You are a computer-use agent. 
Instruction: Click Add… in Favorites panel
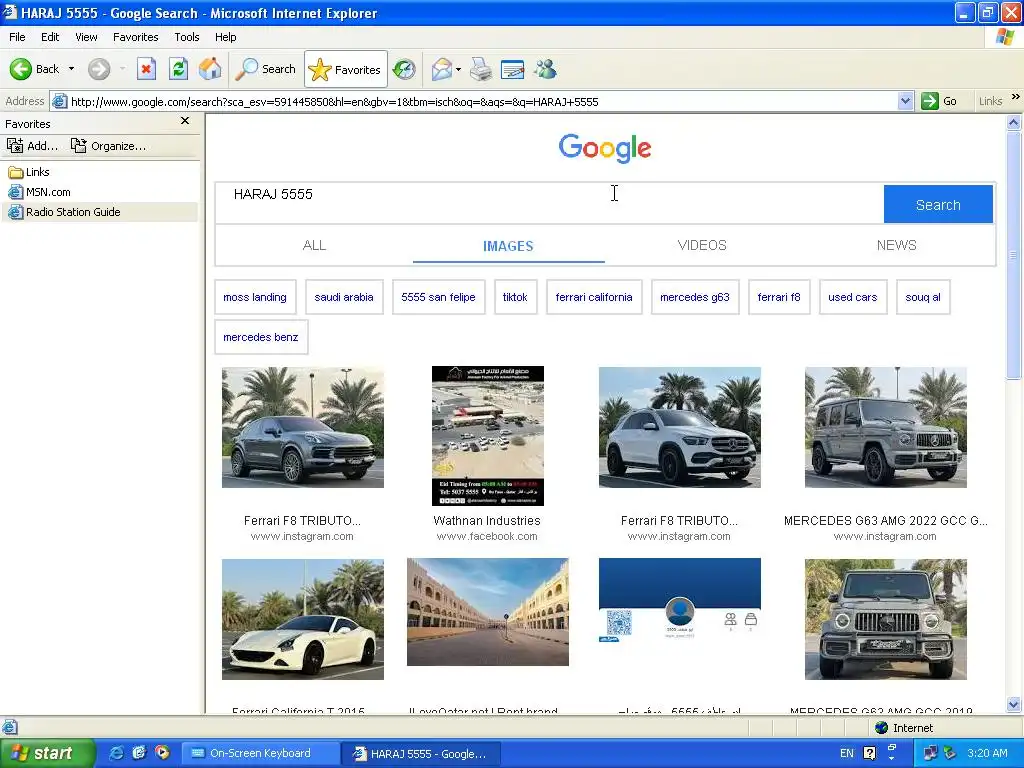32,146
